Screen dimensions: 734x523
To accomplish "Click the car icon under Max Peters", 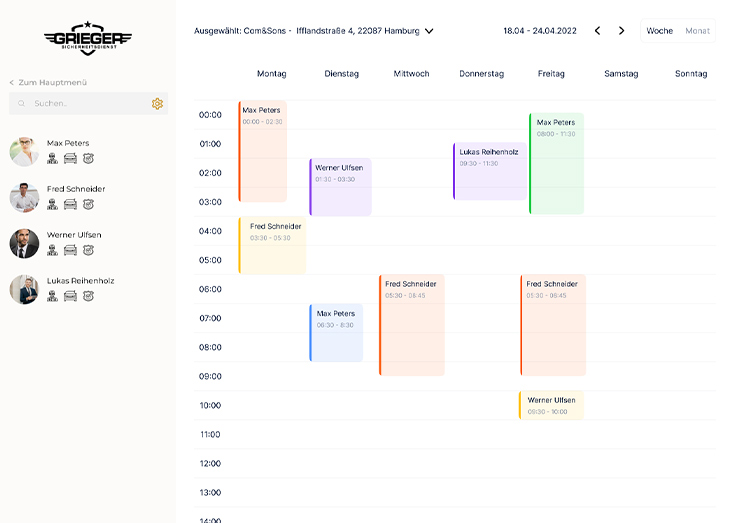I will coord(70,158).
